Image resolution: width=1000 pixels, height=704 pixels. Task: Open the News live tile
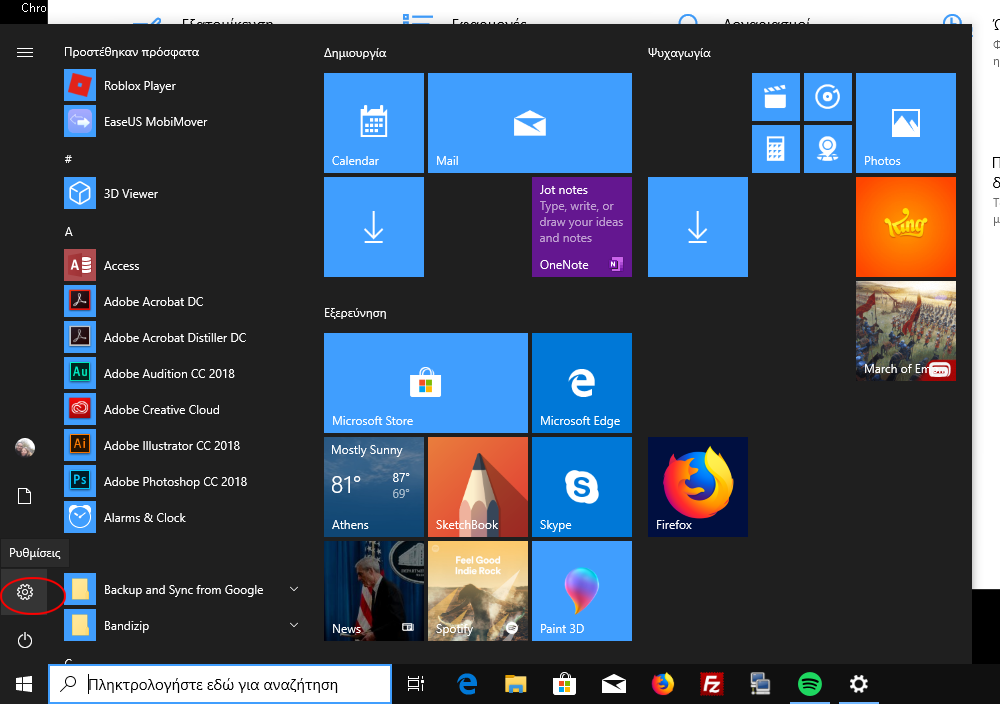coord(373,590)
